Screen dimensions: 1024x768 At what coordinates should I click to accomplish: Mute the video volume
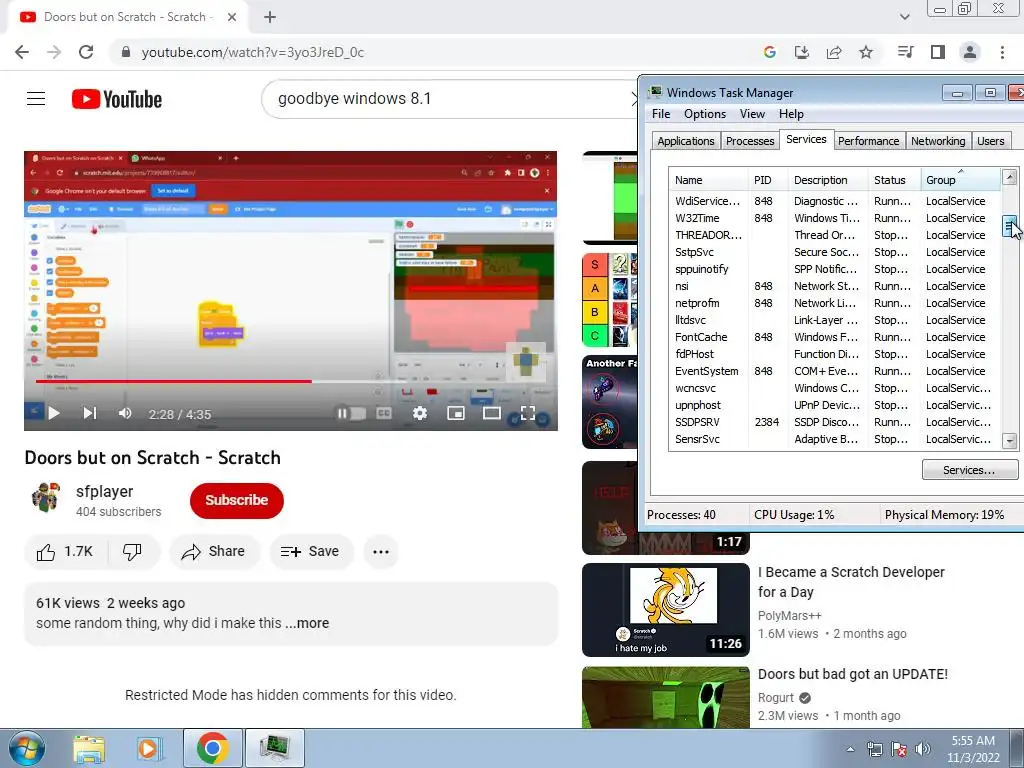click(x=125, y=413)
